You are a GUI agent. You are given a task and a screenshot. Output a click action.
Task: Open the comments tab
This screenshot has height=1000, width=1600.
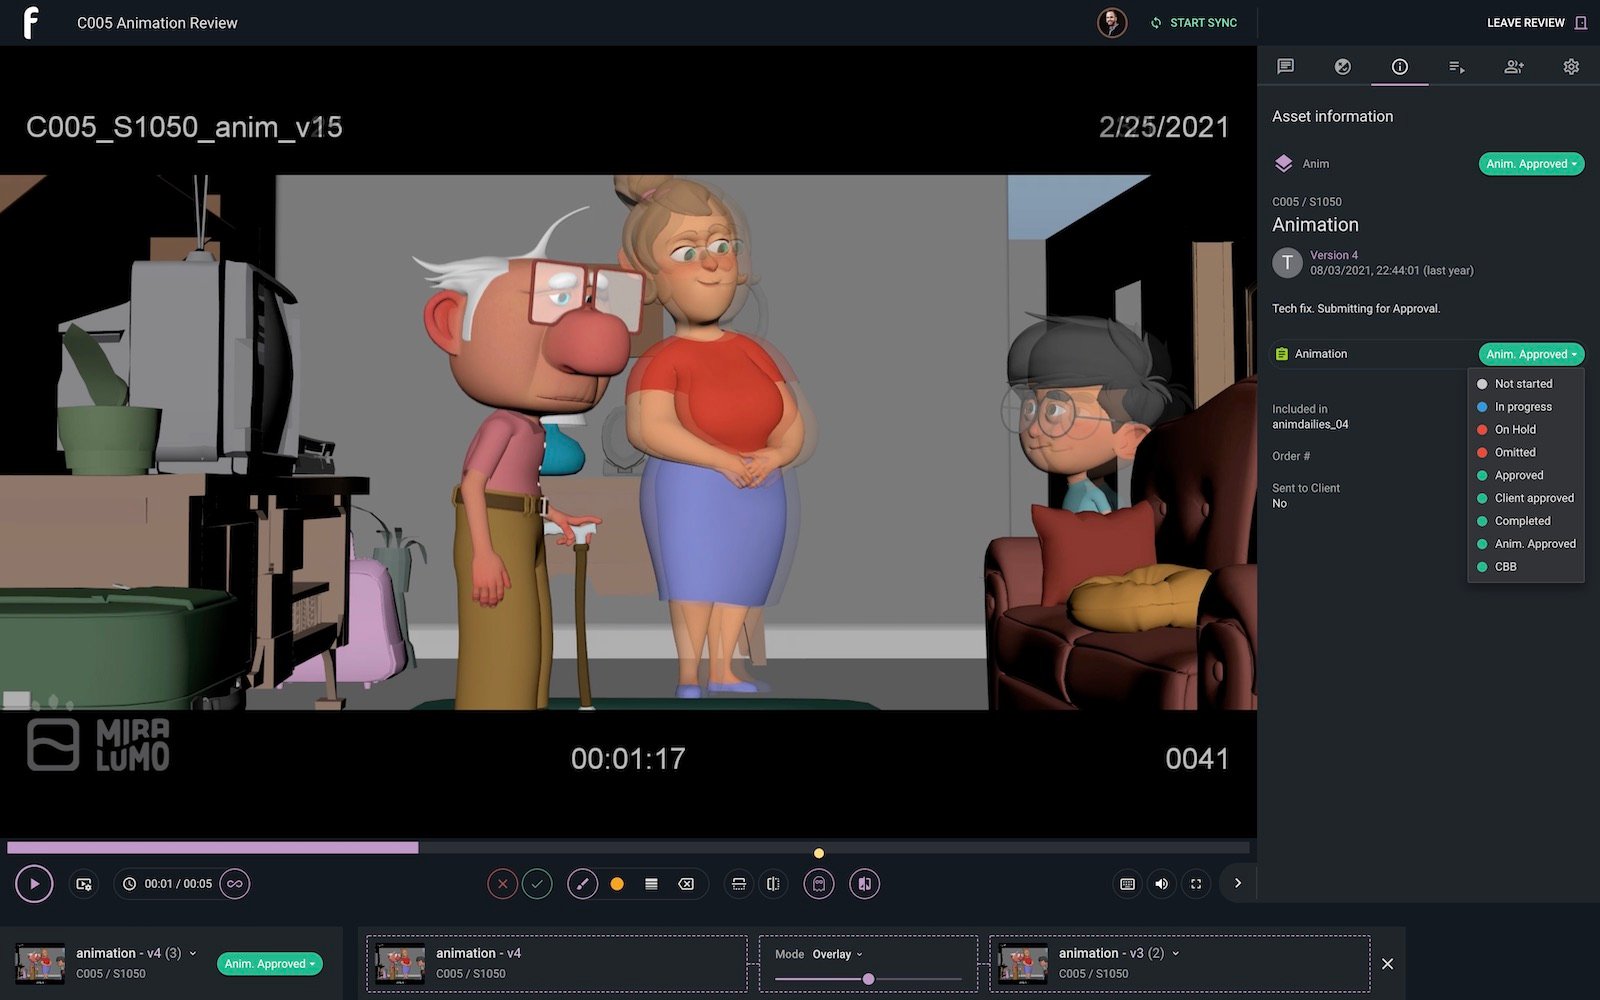(x=1286, y=66)
